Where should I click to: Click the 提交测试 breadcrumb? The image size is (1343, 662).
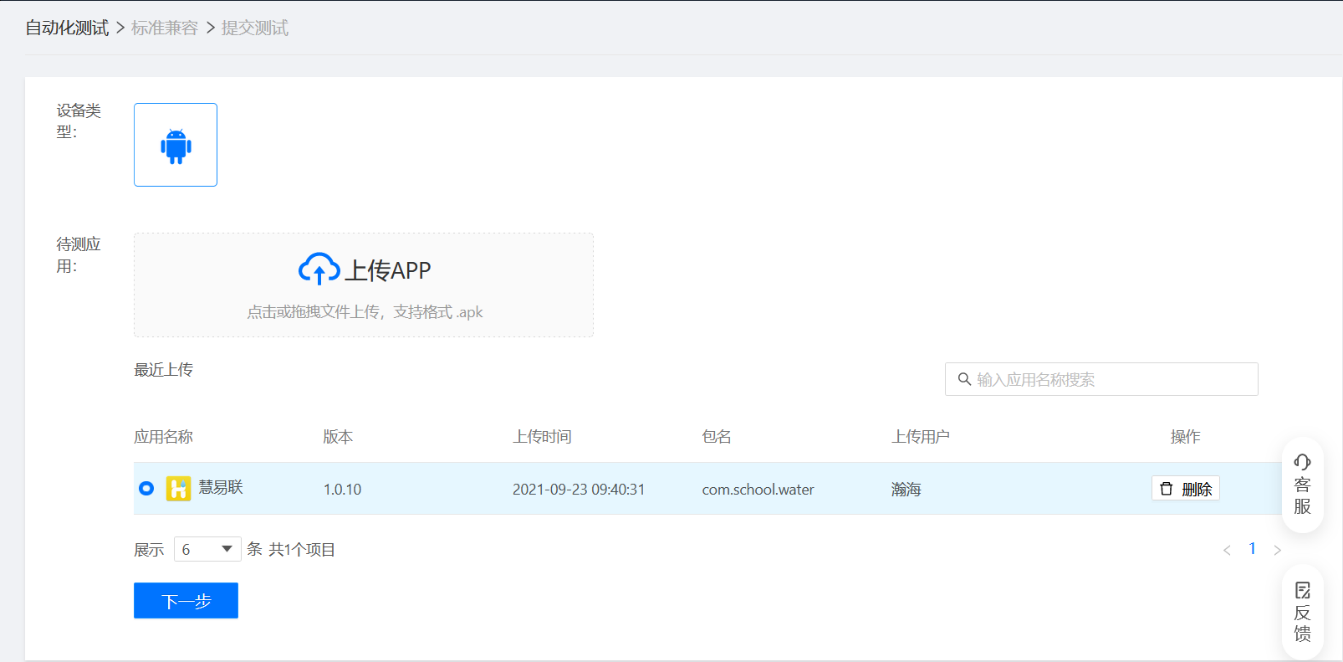[255, 28]
